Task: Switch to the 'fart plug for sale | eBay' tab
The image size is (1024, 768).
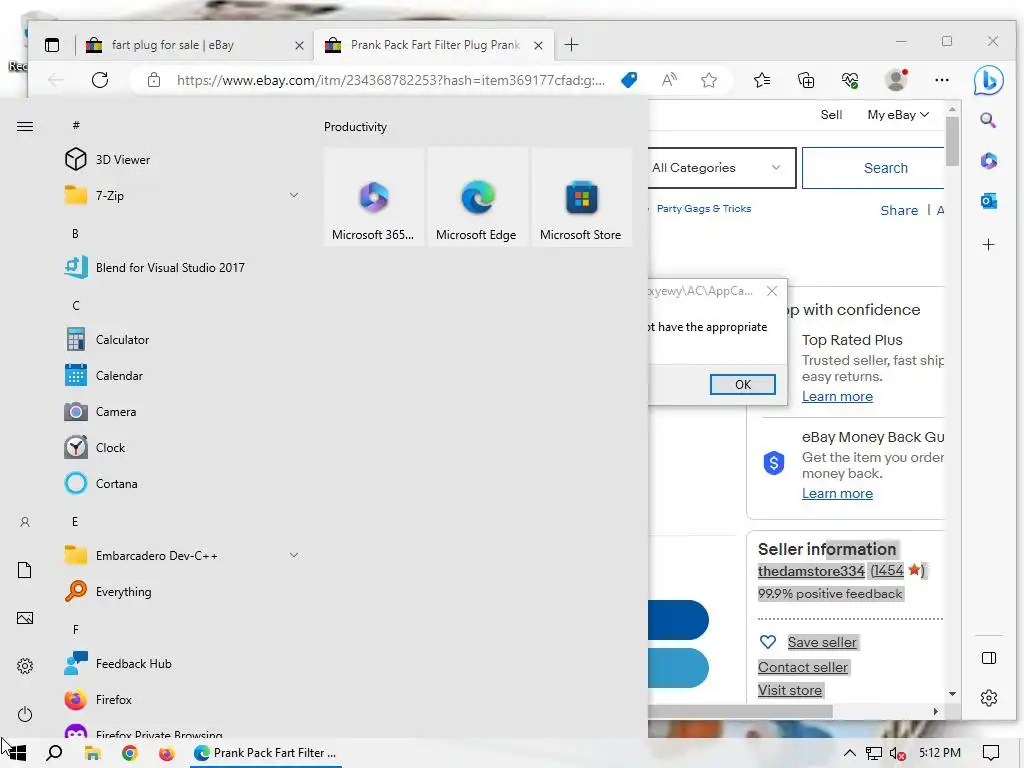Action: pos(195,45)
